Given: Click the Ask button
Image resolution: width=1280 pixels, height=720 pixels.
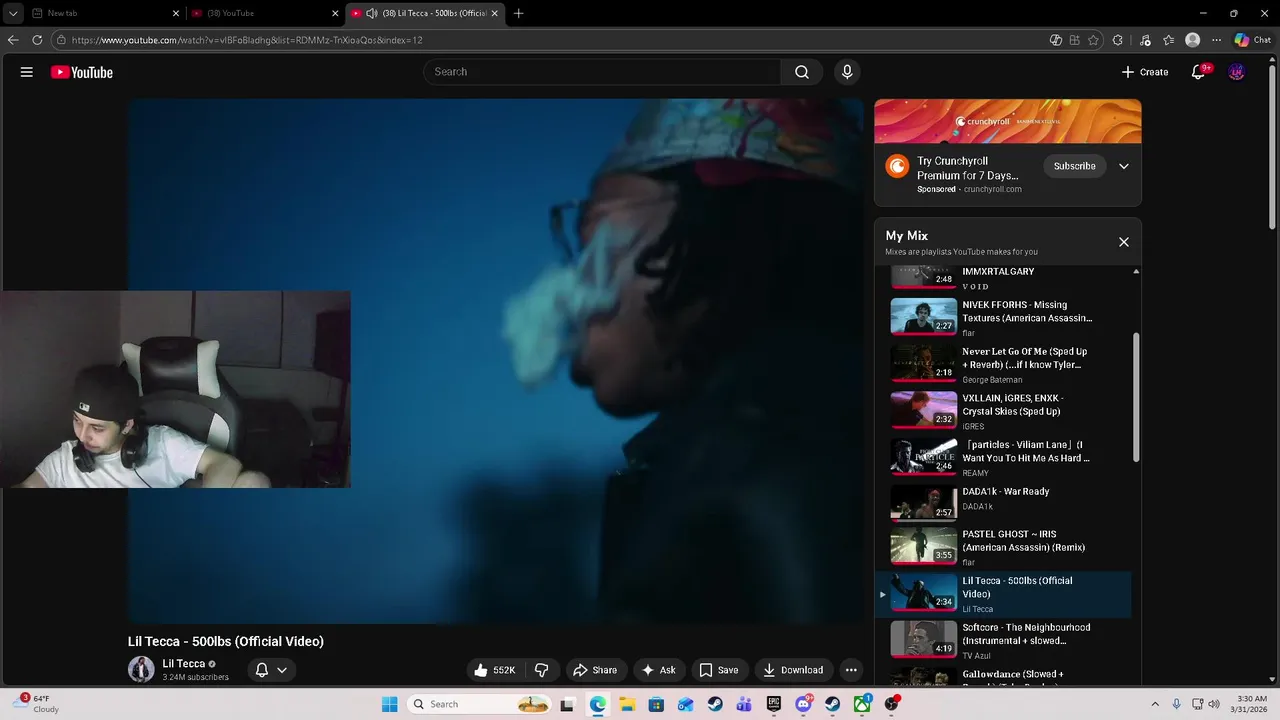Looking at the screenshot, I should pyautogui.click(x=659, y=670).
